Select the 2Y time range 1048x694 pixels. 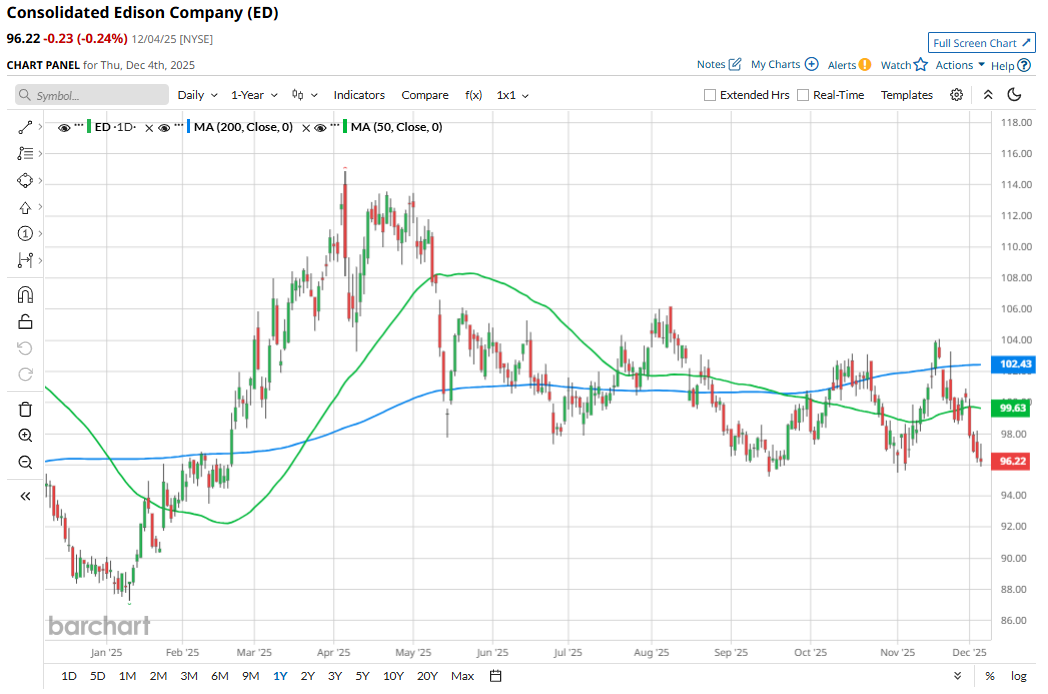[x=307, y=676]
